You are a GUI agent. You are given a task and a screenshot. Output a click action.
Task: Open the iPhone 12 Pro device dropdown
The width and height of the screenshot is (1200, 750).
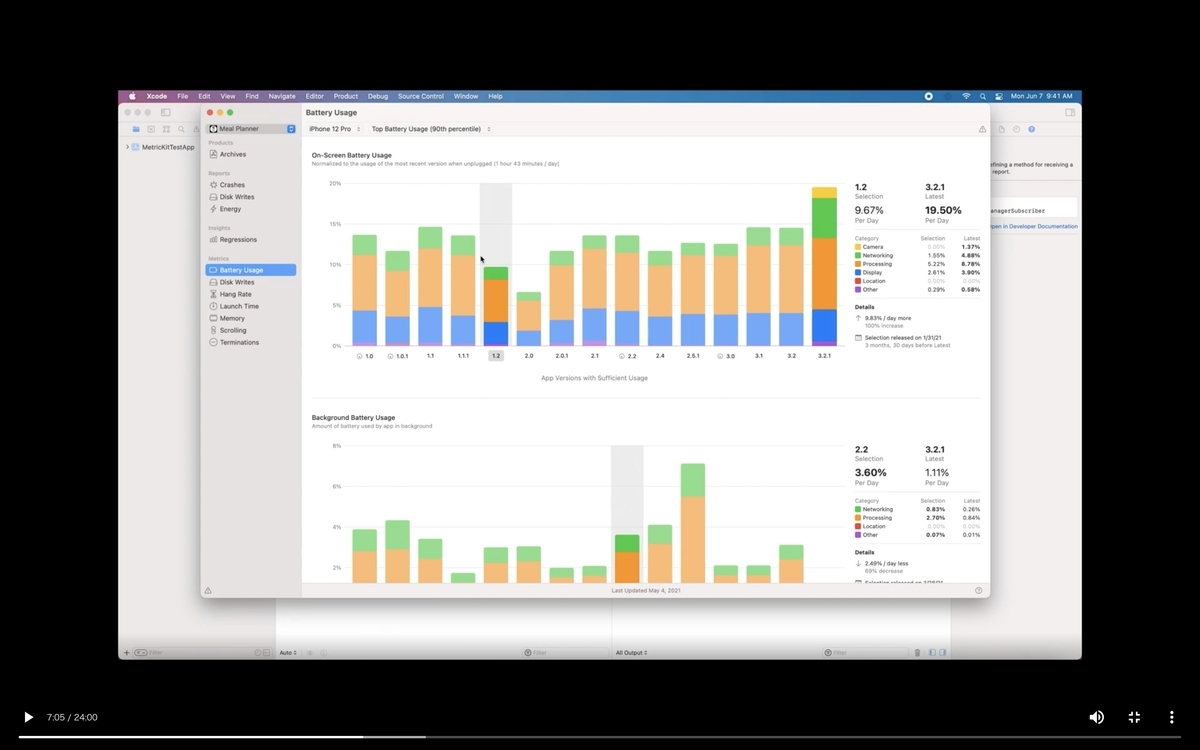coord(334,129)
